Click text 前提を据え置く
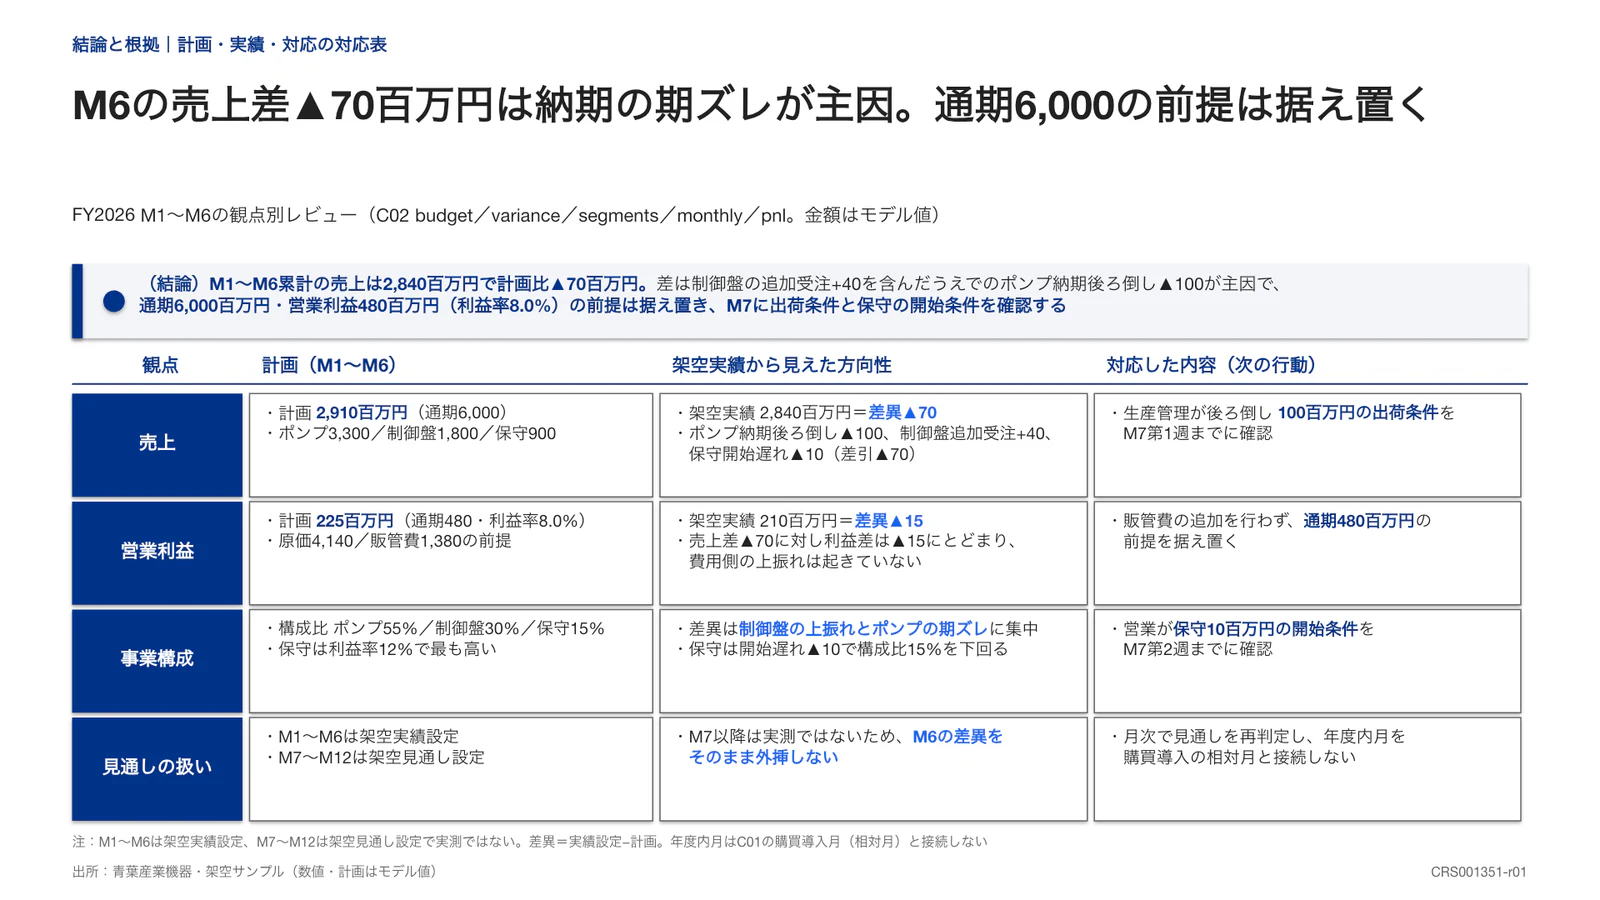Viewport: 1600px width, 900px height. coord(1181,541)
